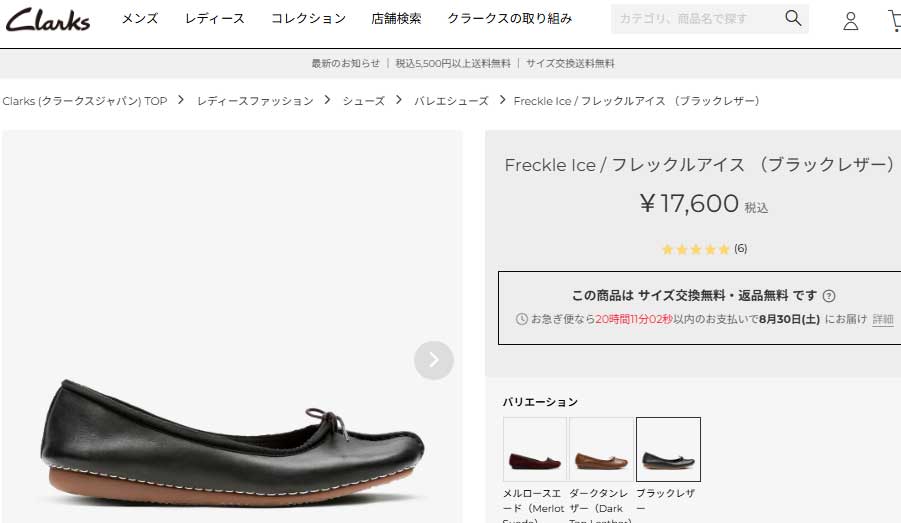Open the メンズ menu
901x523 pixels.
(140, 19)
